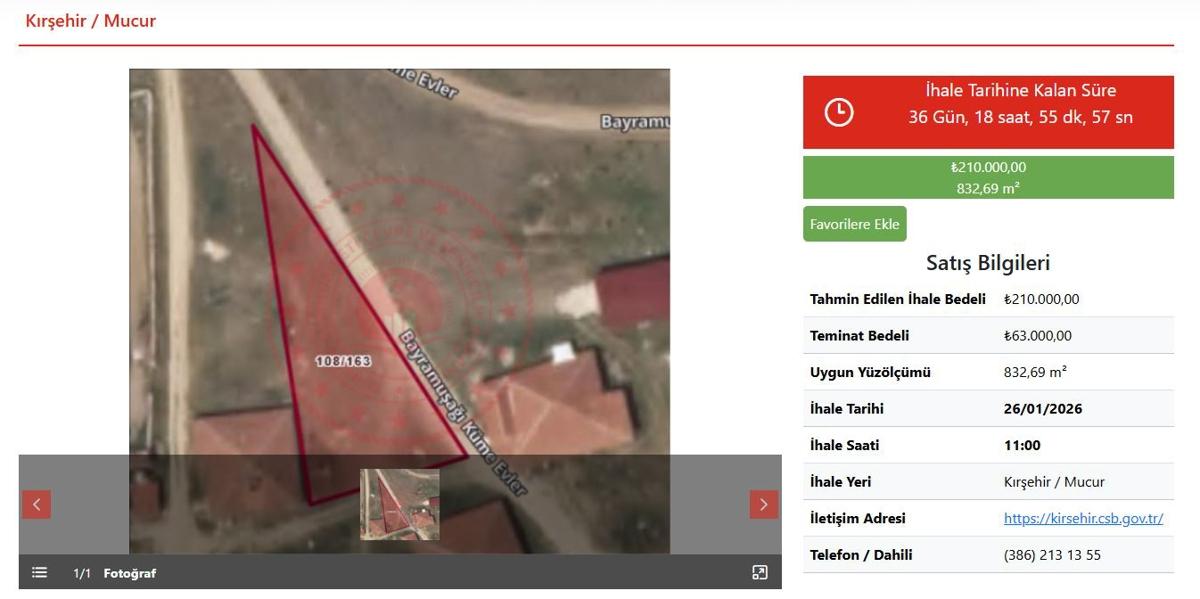The image size is (1200, 599).
Task: Click the İhale Saati 11:00 value
Action: pyautogui.click(x=1022, y=445)
